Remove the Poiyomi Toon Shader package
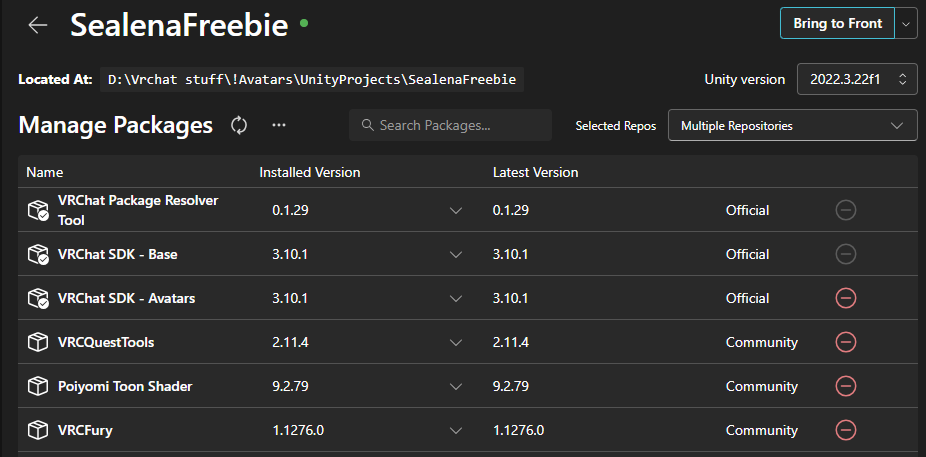The height and width of the screenshot is (457, 926). (845, 386)
